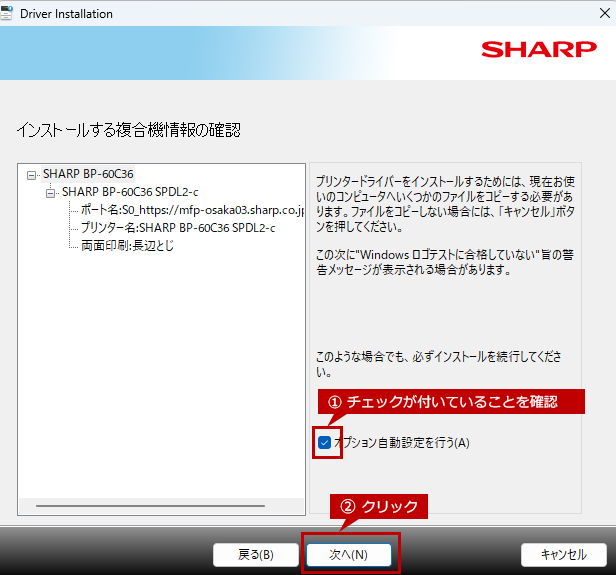Screen dimensions: 616x575
Task: Click the キャンセル button
Action: 564,555
